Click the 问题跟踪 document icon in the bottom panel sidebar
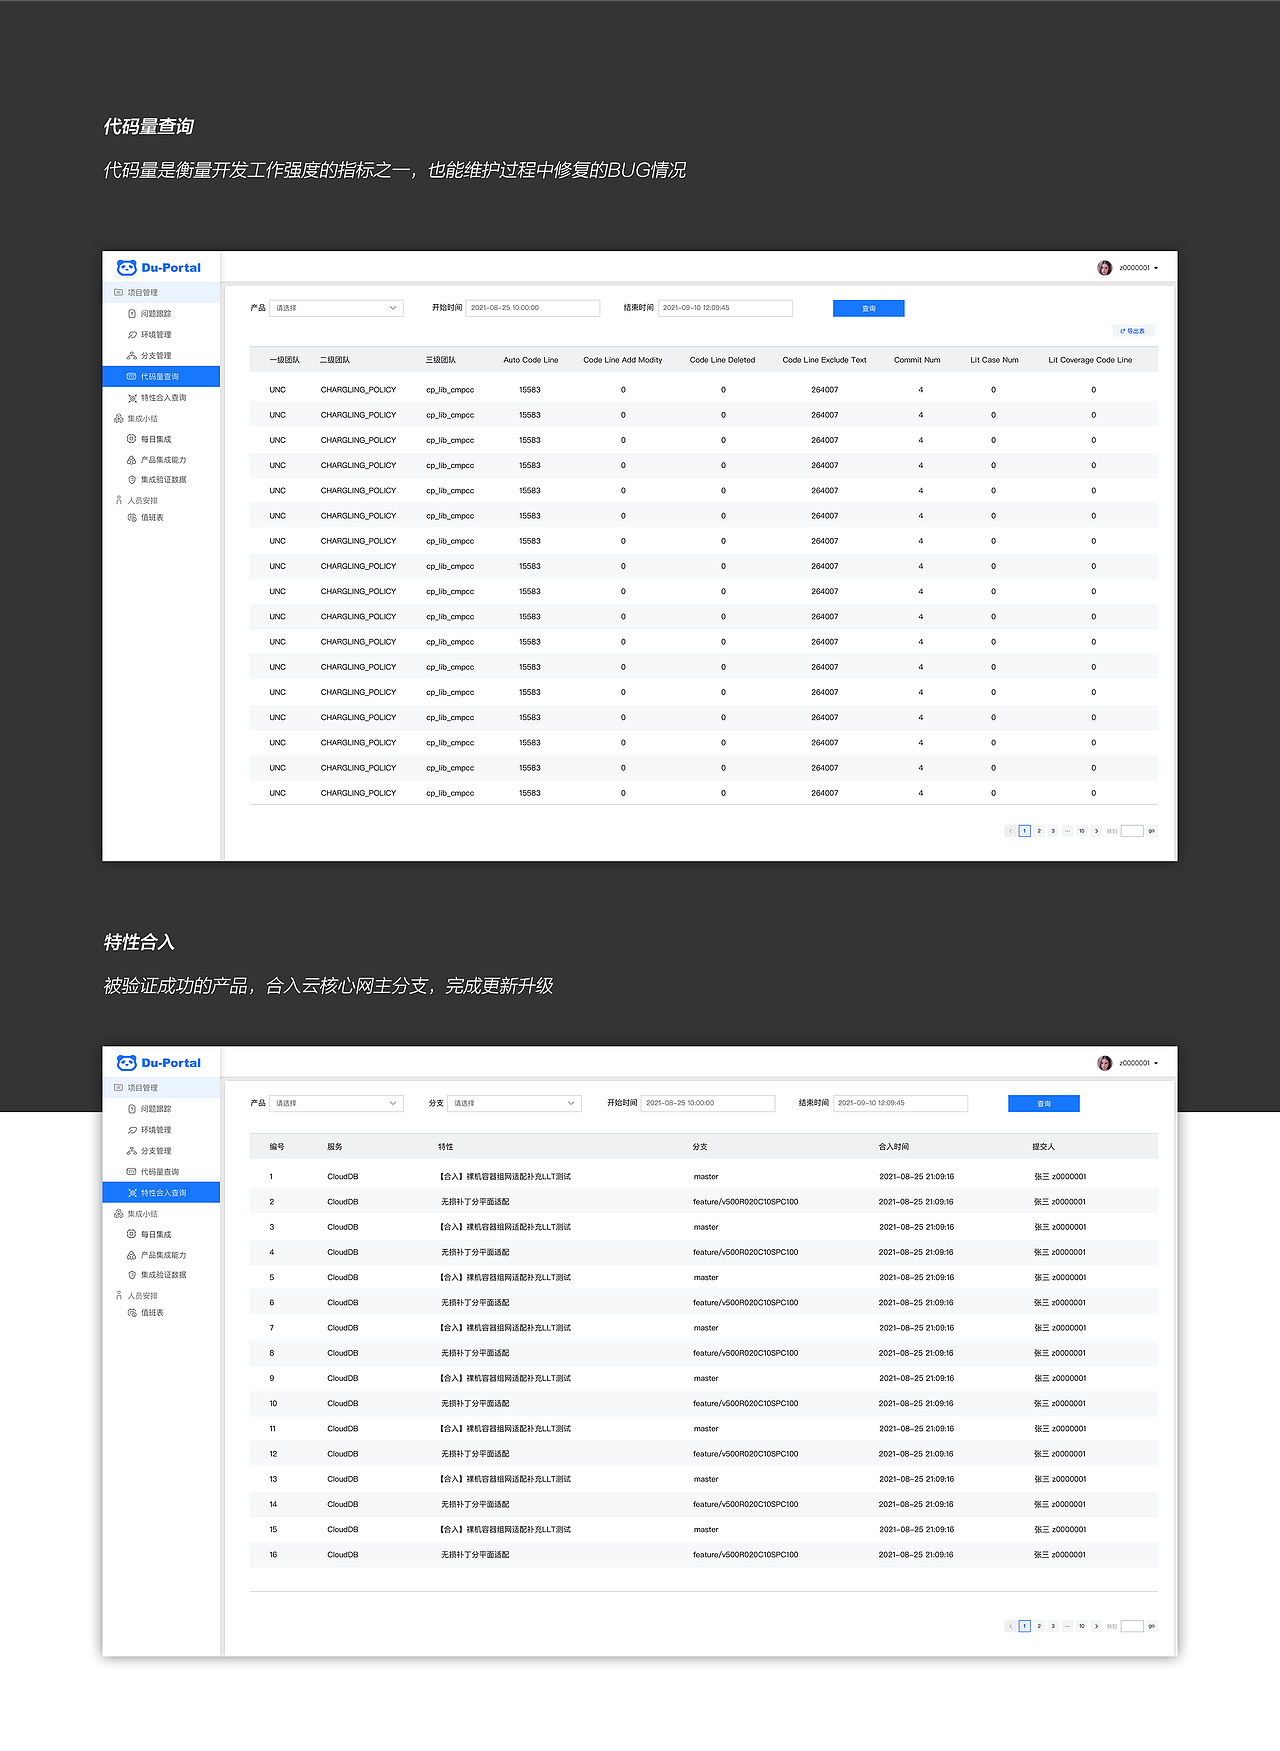 tap(132, 1109)
